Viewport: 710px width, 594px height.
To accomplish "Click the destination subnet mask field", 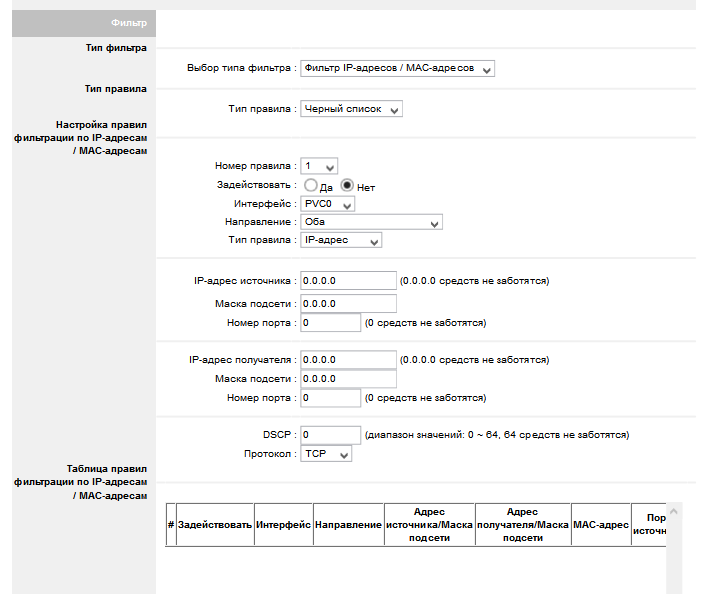I will (x=348, y=379).
